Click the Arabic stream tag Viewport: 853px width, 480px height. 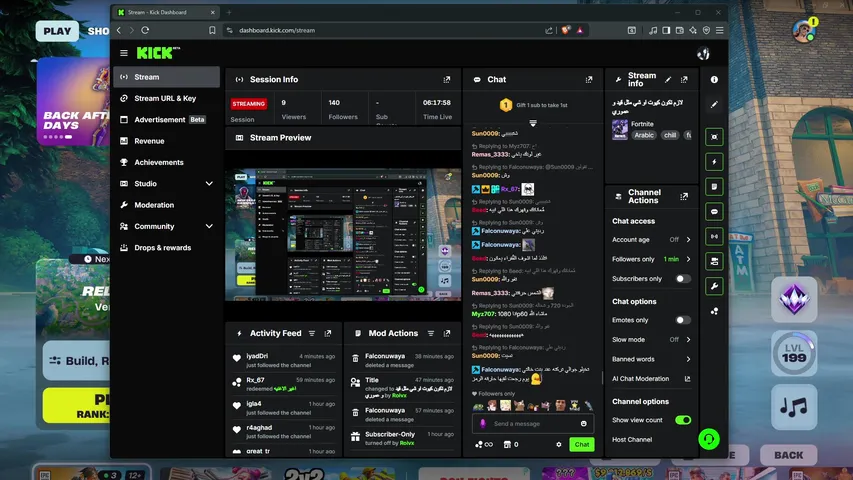click(644, 135)
